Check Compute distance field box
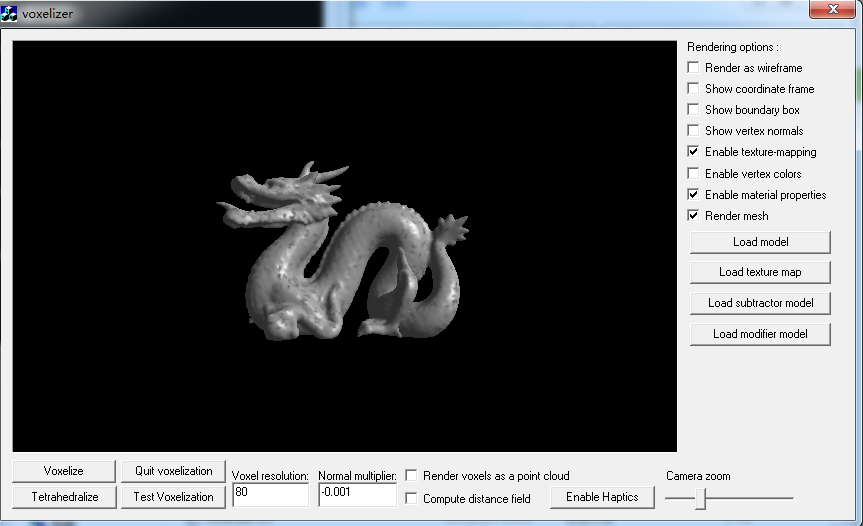Viewport: 863px width, 526px height. pos(411,498)
